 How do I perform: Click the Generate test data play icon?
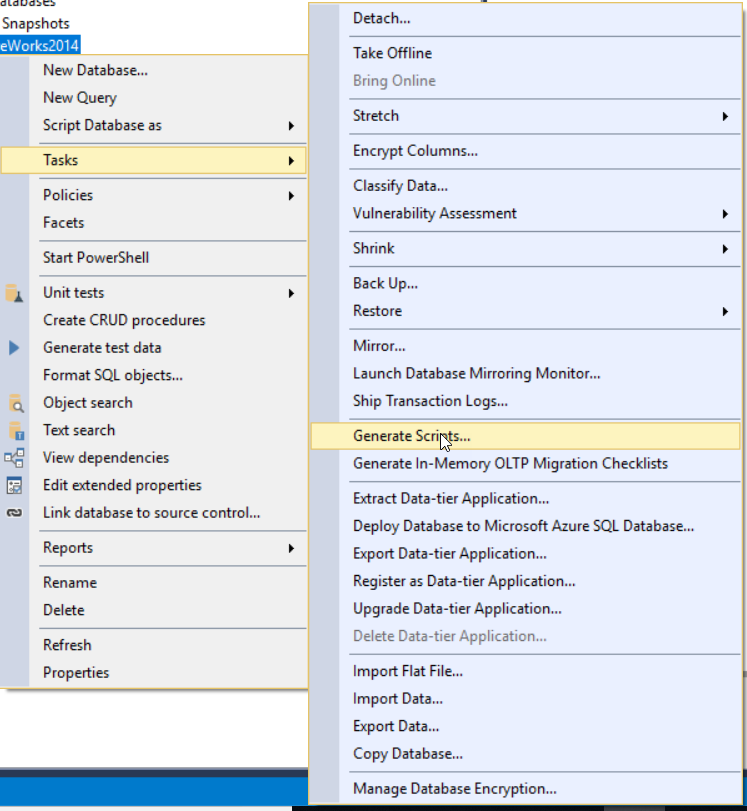[14, 348]
